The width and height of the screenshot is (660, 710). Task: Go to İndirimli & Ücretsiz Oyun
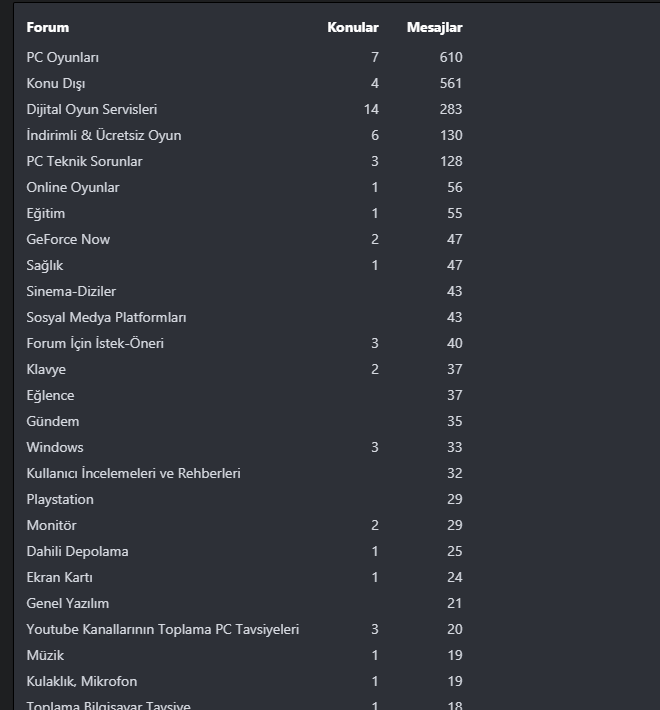tap(103, 135)
